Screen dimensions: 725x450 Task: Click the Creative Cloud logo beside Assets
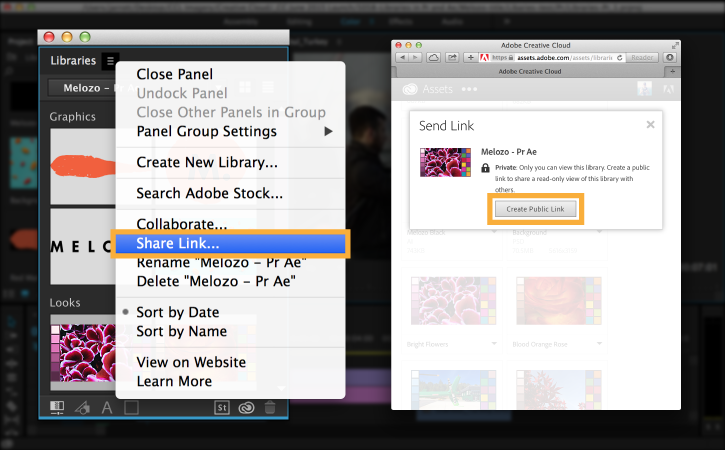[x=410, y=89]
